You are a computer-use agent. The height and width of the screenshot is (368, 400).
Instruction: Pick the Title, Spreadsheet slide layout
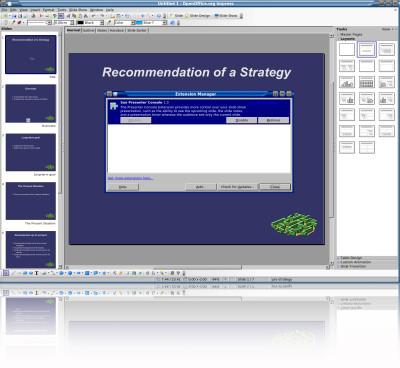[x=367, y=82]
